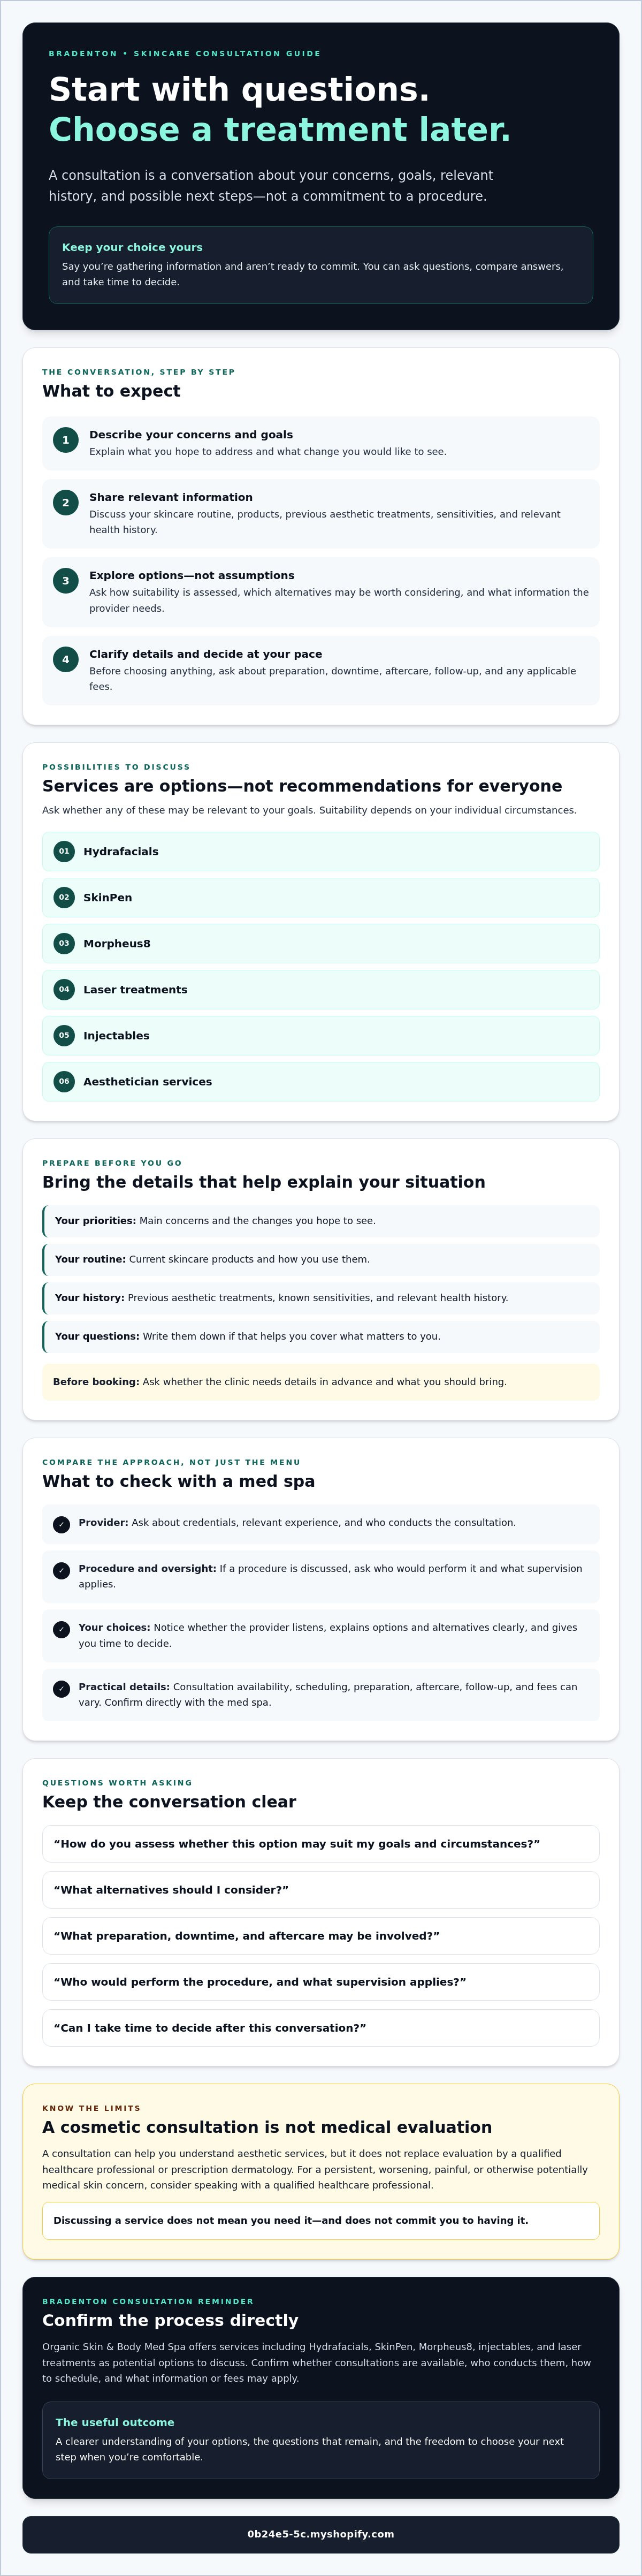Select the 01 Hydrafacials badge
This screenshot has width=642, height=2576.
64,851
